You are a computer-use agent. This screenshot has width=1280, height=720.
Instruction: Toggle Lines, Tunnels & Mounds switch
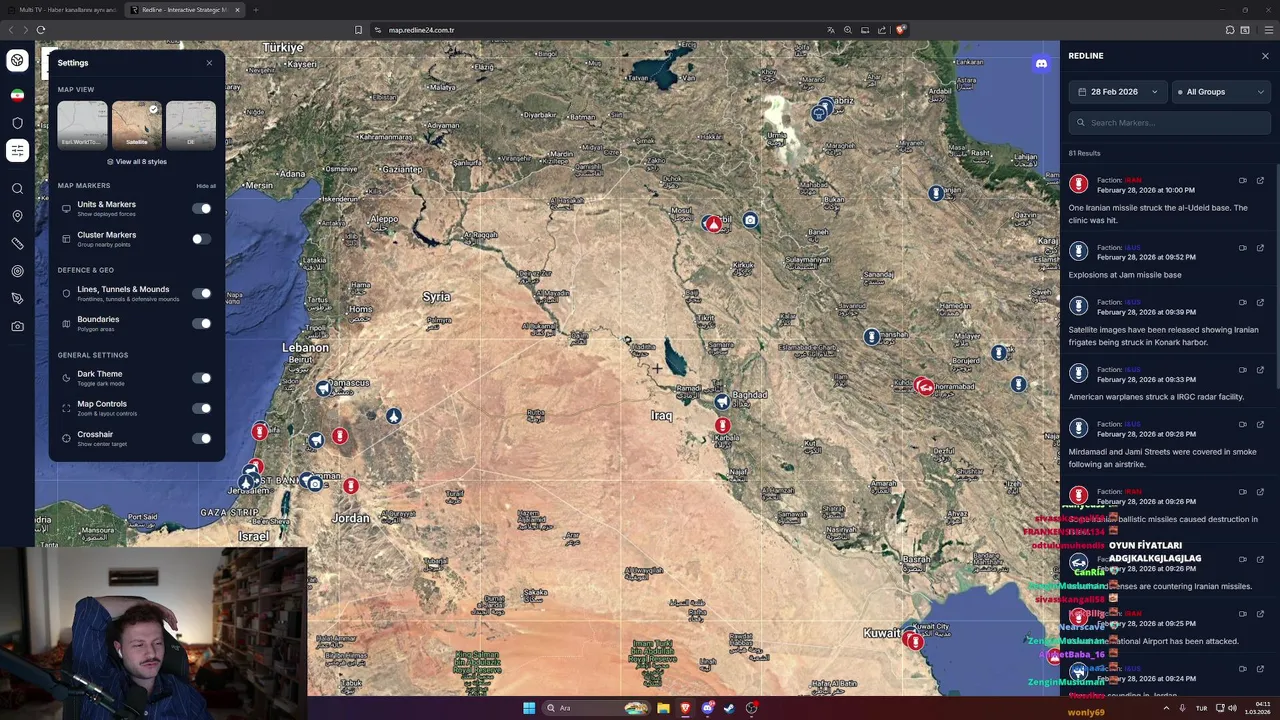tap(201, 293)
